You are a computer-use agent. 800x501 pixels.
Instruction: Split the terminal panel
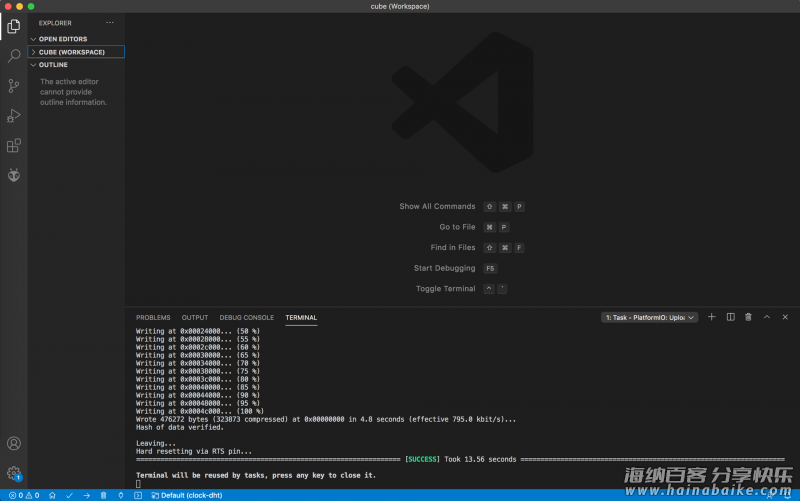[x=731, y=317]
